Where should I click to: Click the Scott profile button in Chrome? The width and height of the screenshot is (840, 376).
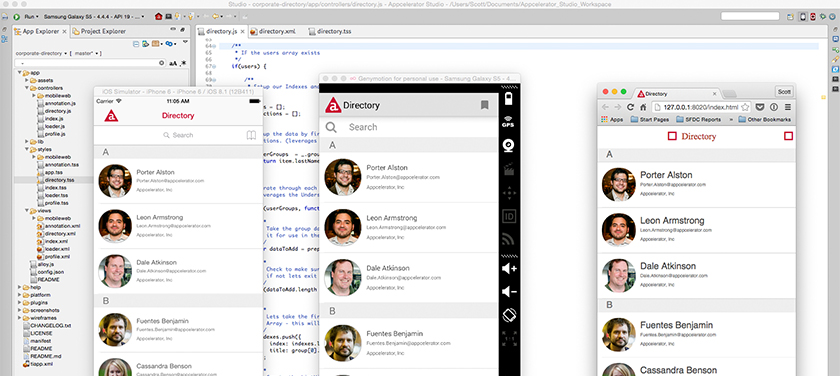pos(784,92)
